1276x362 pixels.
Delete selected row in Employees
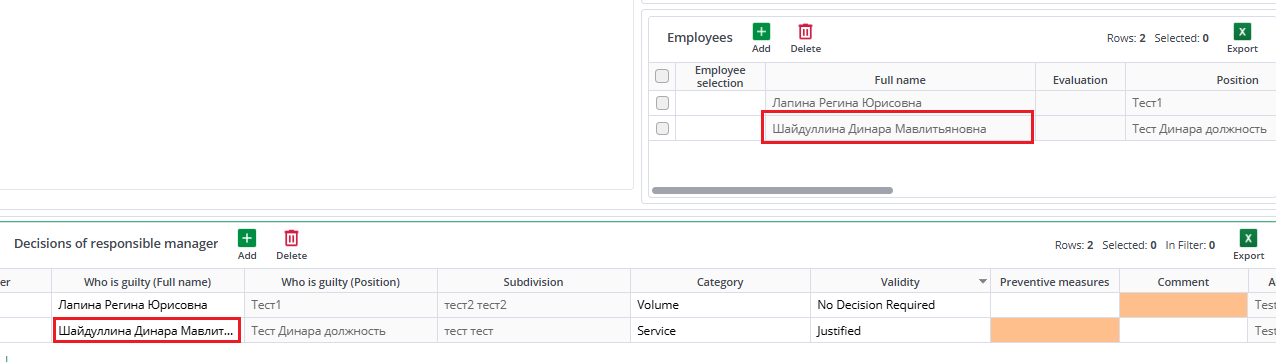(805, 38)
